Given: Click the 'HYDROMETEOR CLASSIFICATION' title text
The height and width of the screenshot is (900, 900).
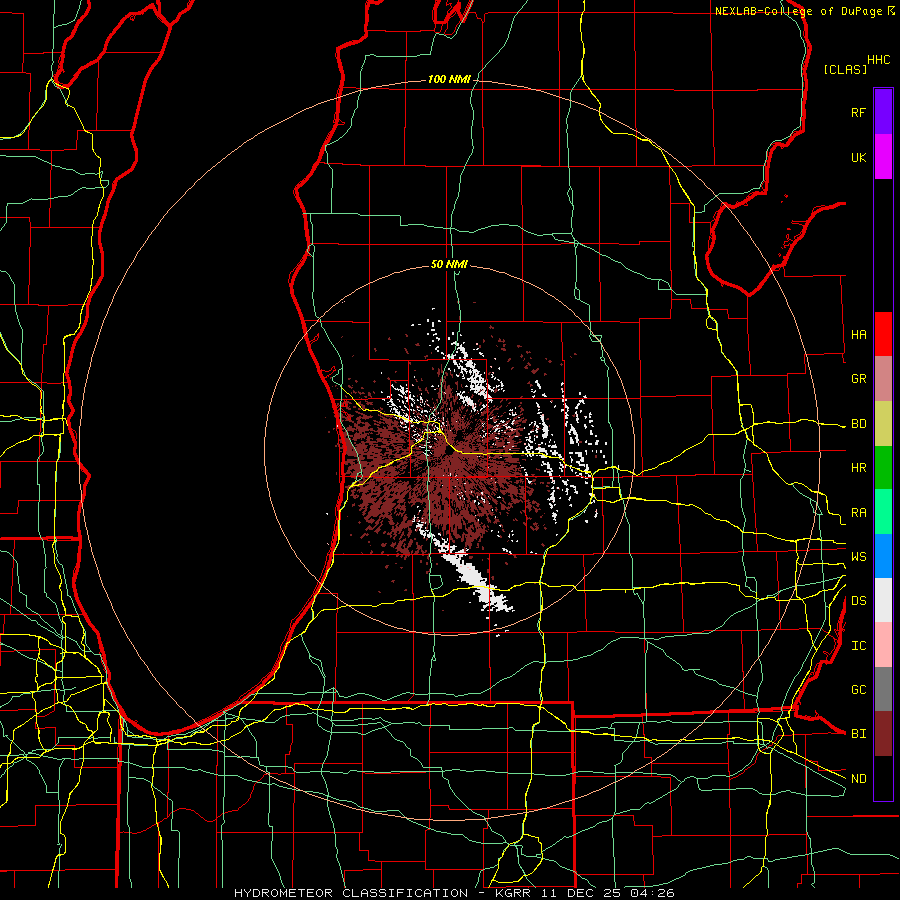Looking at the screenshot, I should point(351,893).
